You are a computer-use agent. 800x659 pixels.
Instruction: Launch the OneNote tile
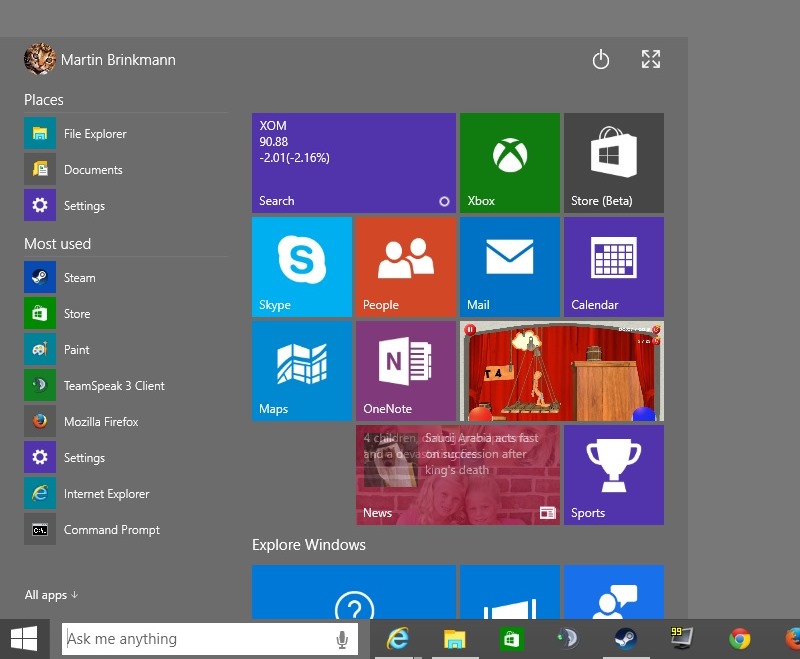[x=406, y=371]
